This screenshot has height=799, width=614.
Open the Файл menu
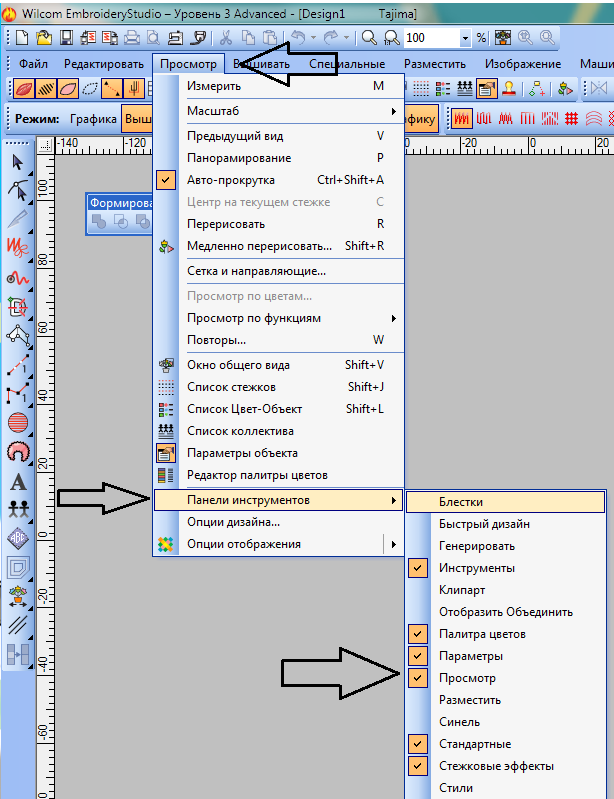point(33,64)
